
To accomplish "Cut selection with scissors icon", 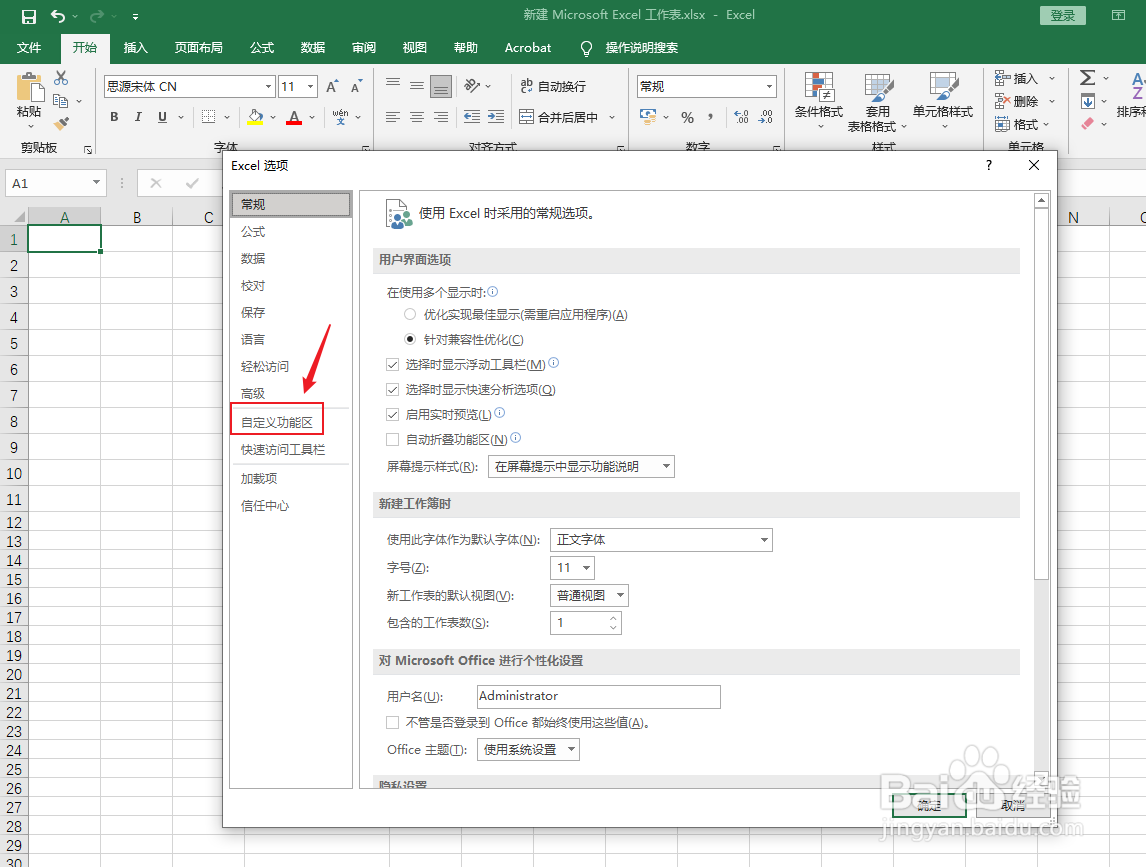I will coord(61,77).
